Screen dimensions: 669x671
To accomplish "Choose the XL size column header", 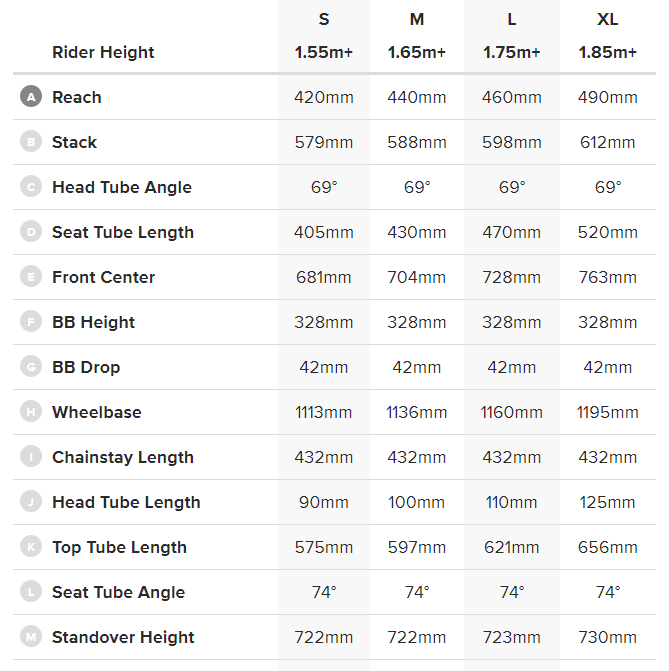I will click(608, 20).
